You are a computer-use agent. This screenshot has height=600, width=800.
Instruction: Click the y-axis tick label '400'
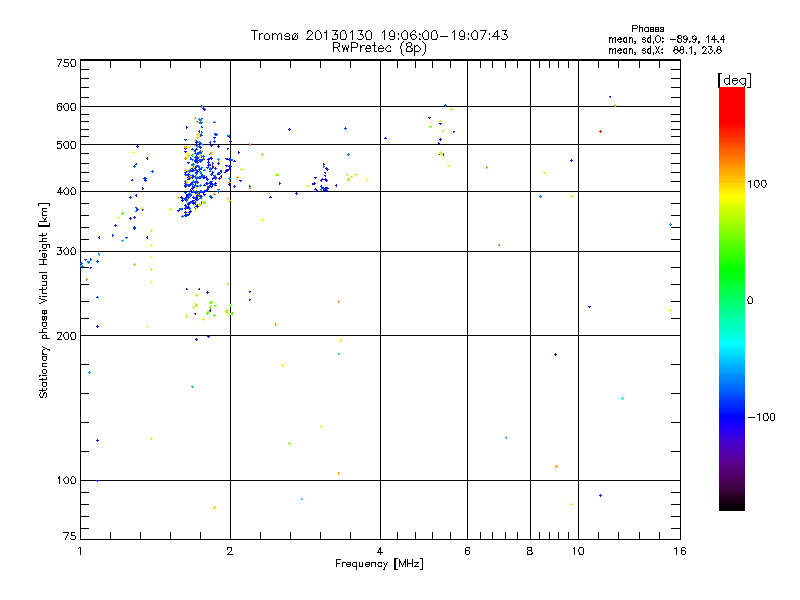pyautogui.click(x=66, y=192)
